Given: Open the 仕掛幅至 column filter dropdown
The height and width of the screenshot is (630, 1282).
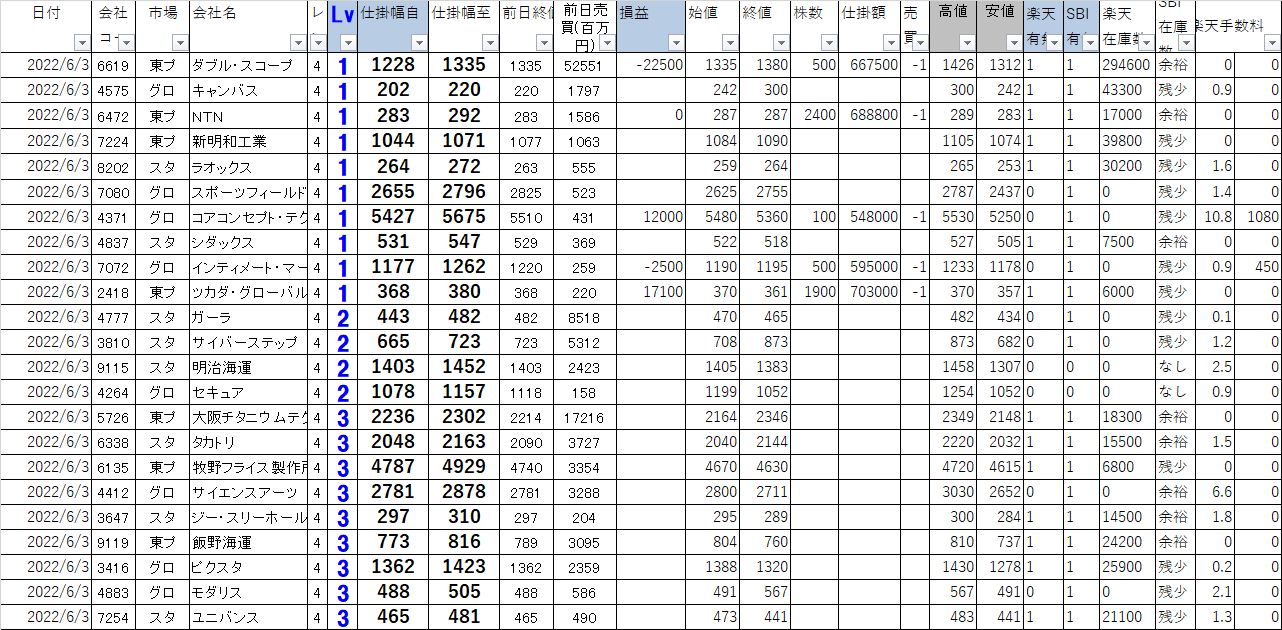Looking at the screenshot, I should 489,42.
